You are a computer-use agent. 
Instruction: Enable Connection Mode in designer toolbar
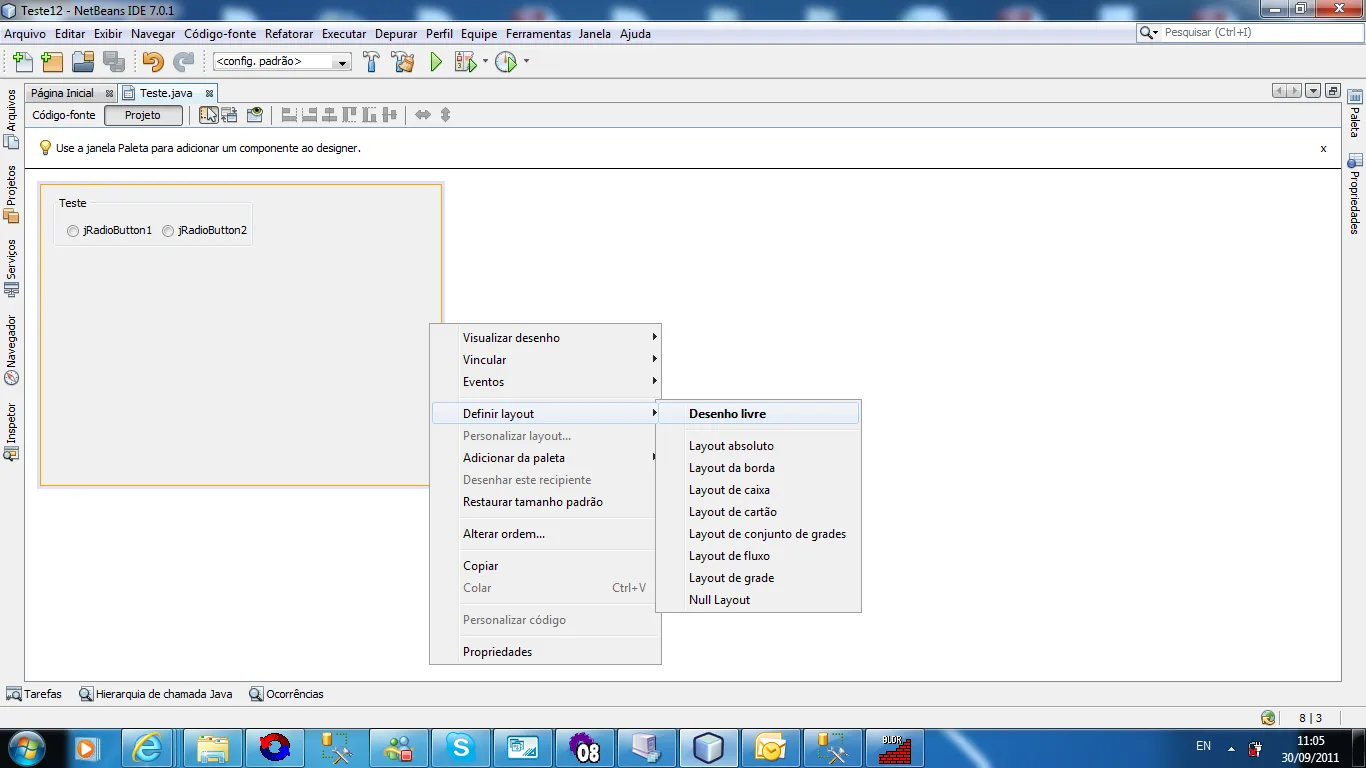(x=230, y=115)
